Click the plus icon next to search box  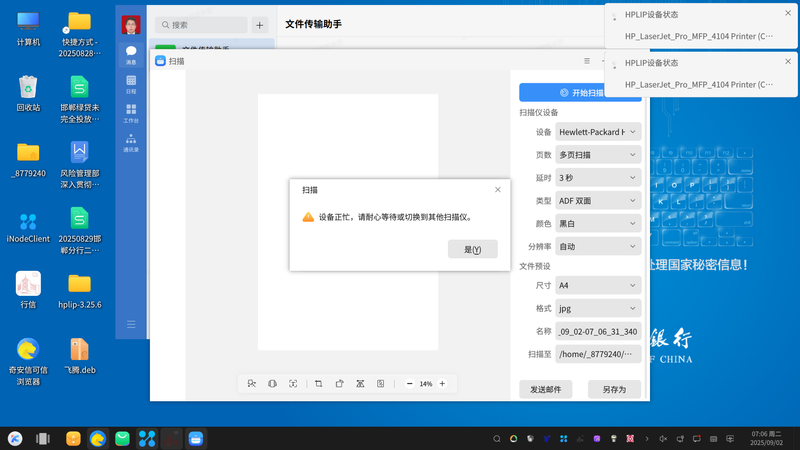260,25
